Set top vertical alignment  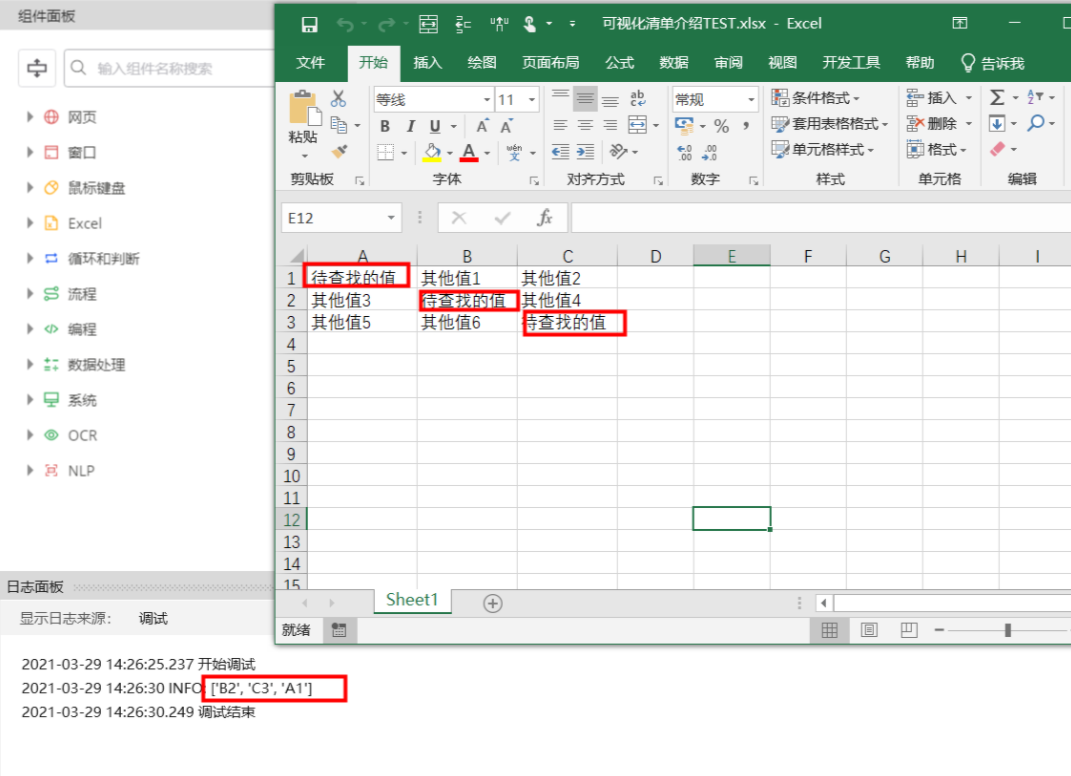click(x=560, y=96)
